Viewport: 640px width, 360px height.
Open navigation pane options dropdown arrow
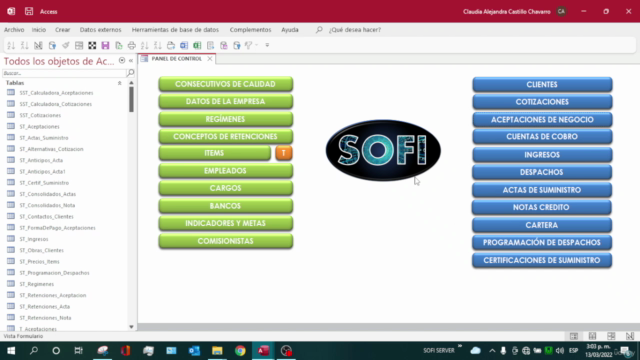(x=122, y=60)
